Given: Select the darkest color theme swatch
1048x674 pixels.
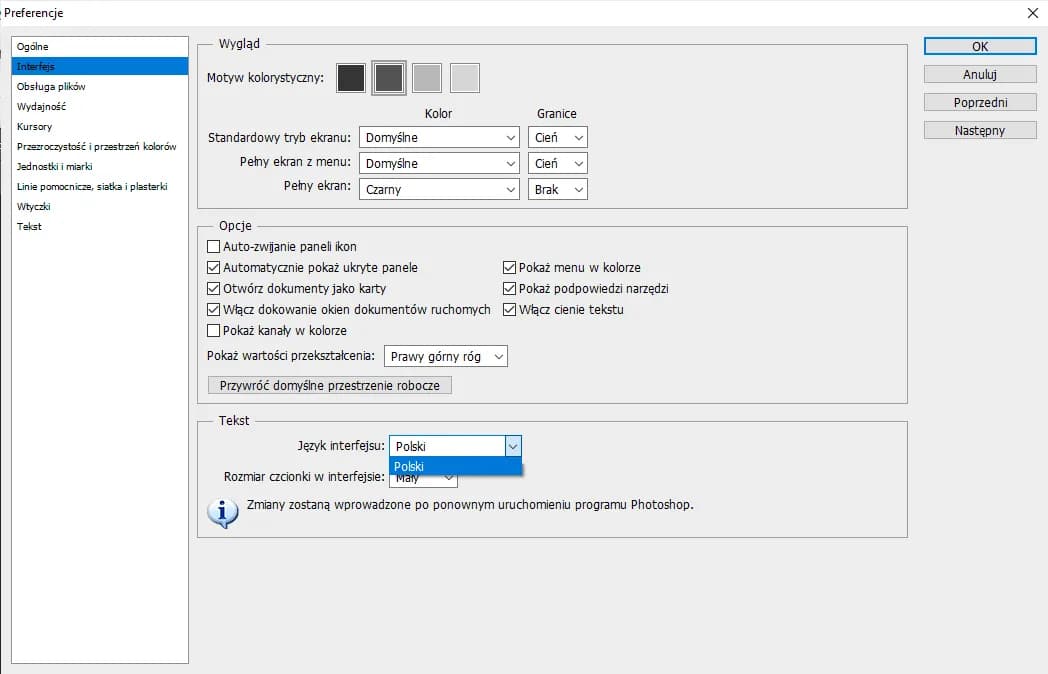Looking at the screenshot, I should (x=350, y=77).
